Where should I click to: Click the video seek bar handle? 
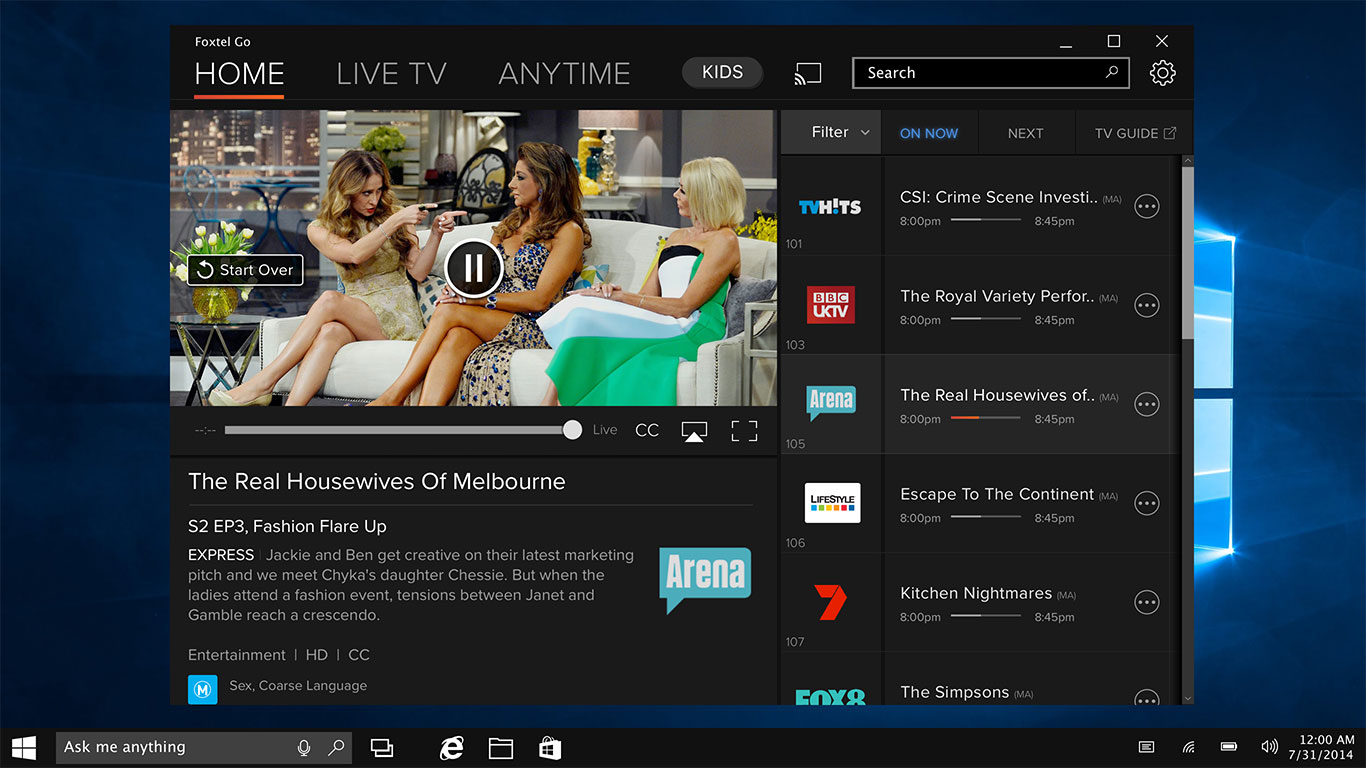[x=572, y=430]
